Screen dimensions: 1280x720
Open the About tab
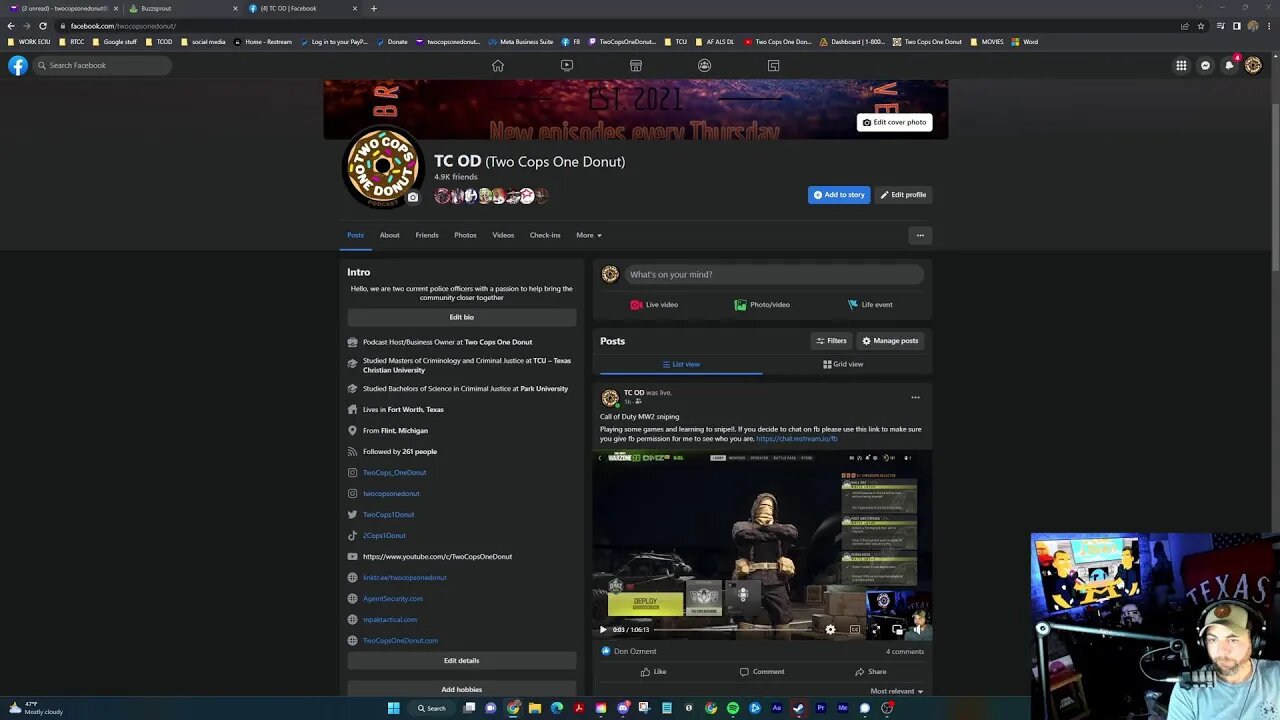[x=389, y=235]
